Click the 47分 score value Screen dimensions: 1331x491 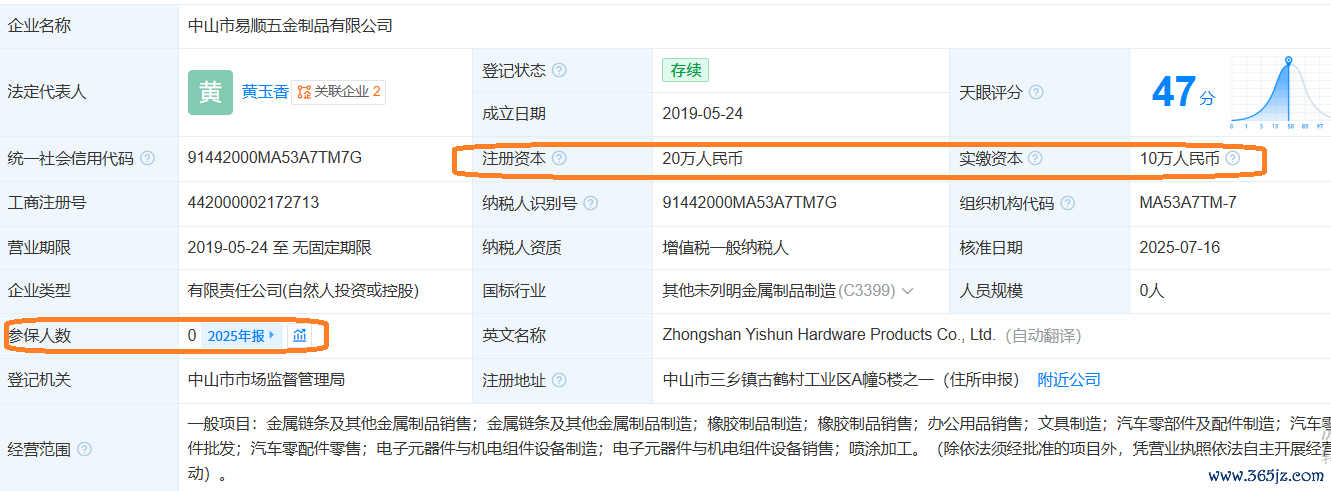1183,93
